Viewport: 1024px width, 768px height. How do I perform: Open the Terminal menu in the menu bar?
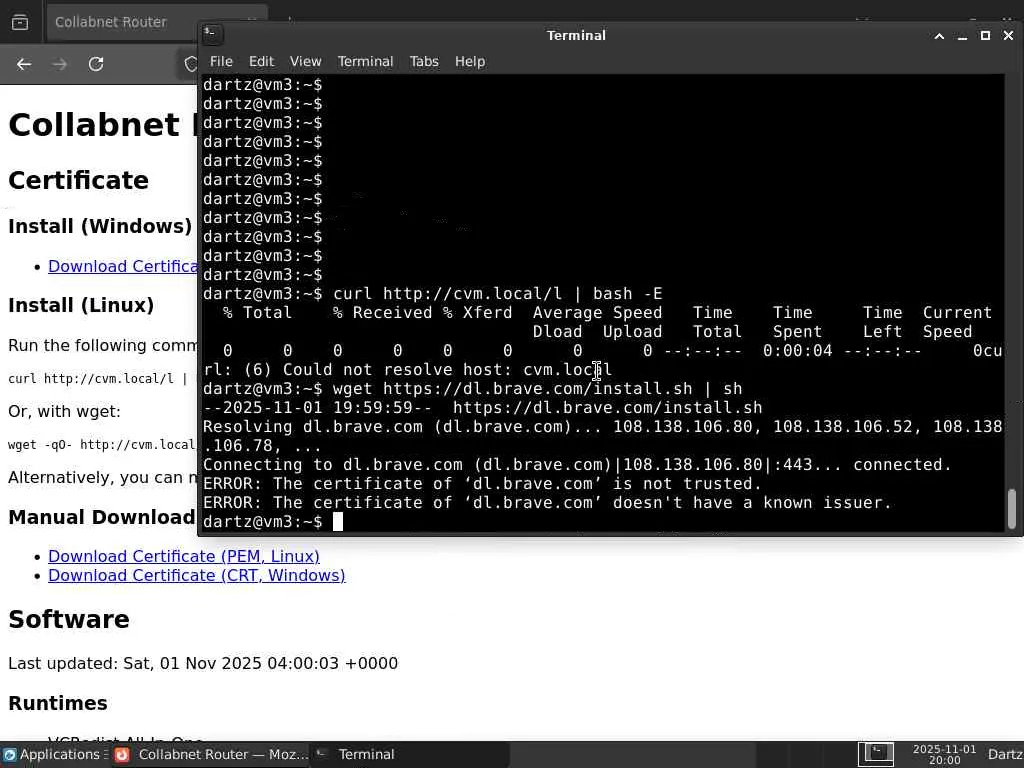coord(365,61)
